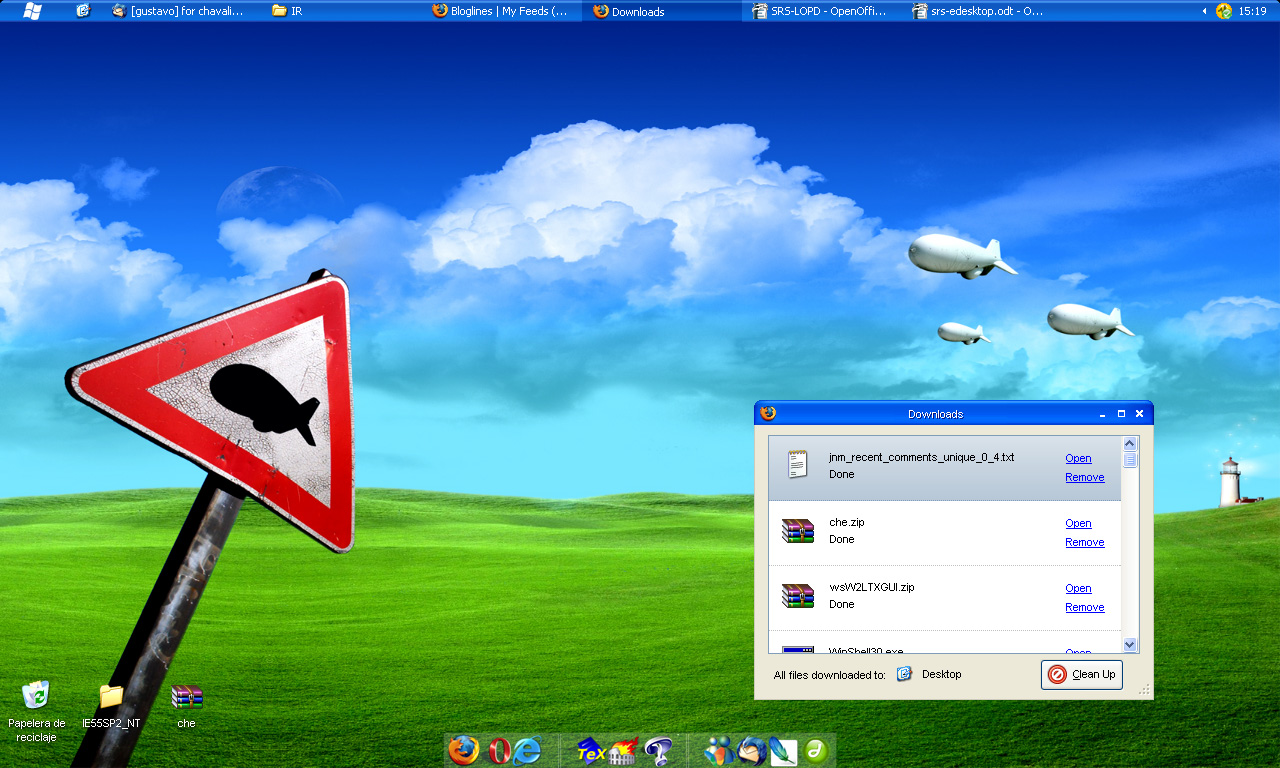Screen dimensions: 1280x768
Task: Launch MSN Messenger from the dock
Action: (719, 750)
